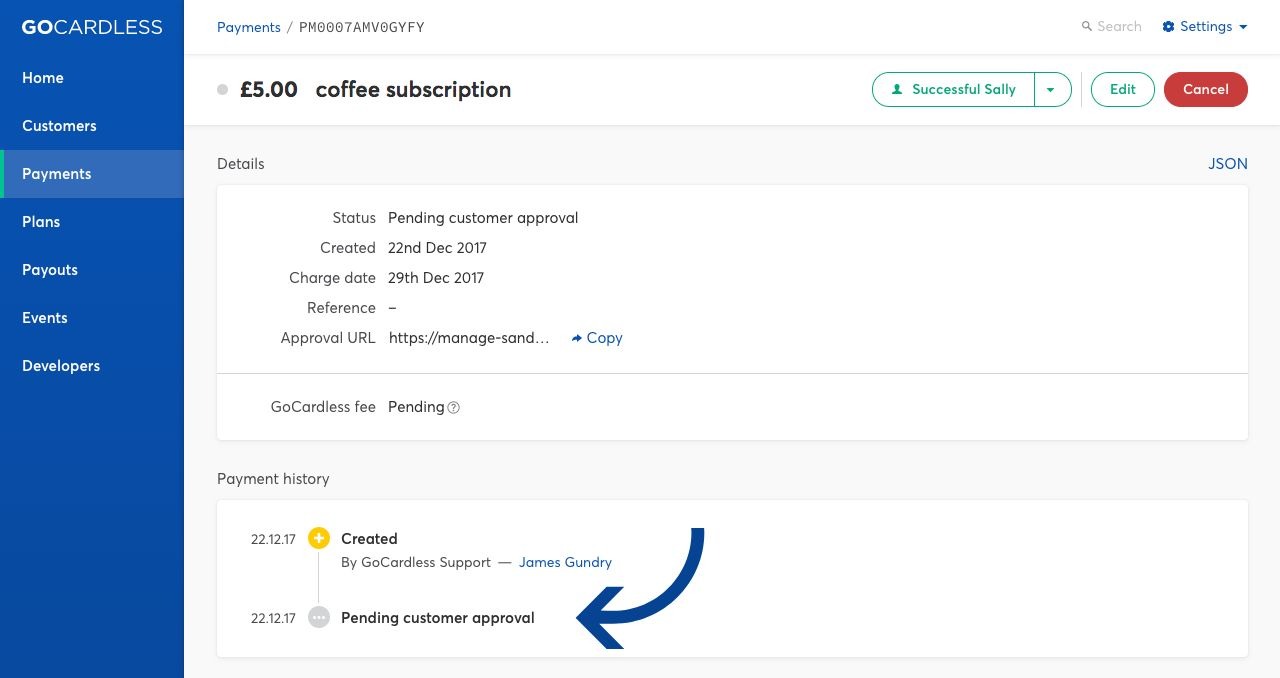
Task: Click the Created history entry title
Action: (x=369, y=539)
